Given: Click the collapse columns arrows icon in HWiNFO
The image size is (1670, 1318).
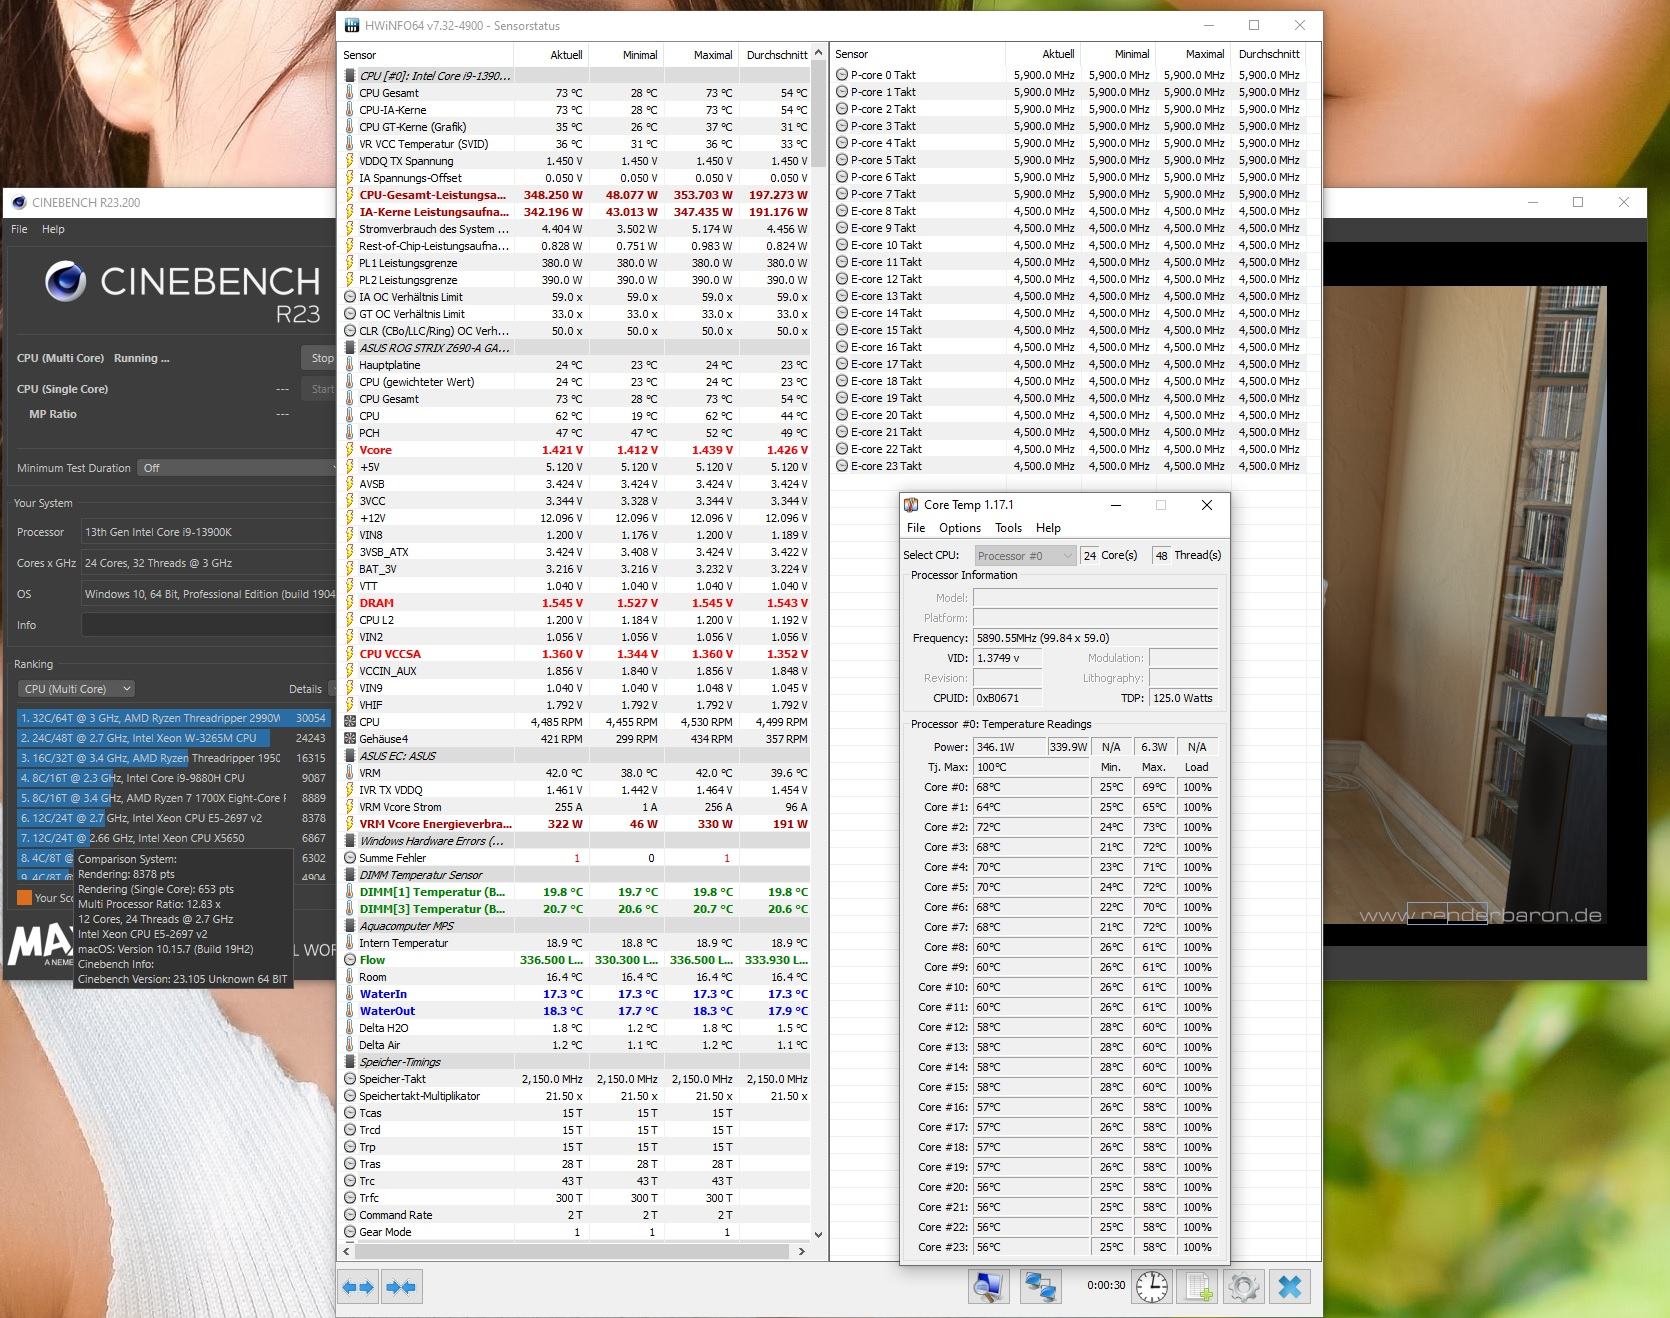Looking at the screenshot, I should 402,1287.
